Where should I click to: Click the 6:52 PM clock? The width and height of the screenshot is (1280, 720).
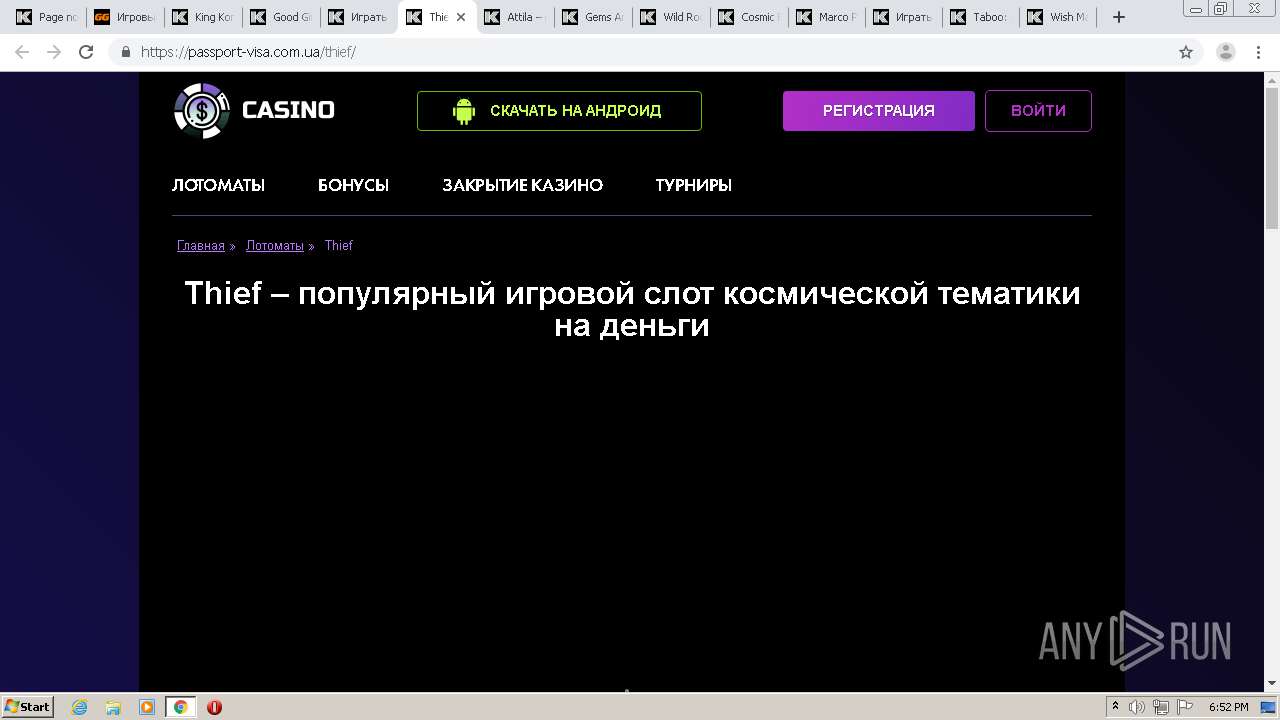coord(1228,707)
